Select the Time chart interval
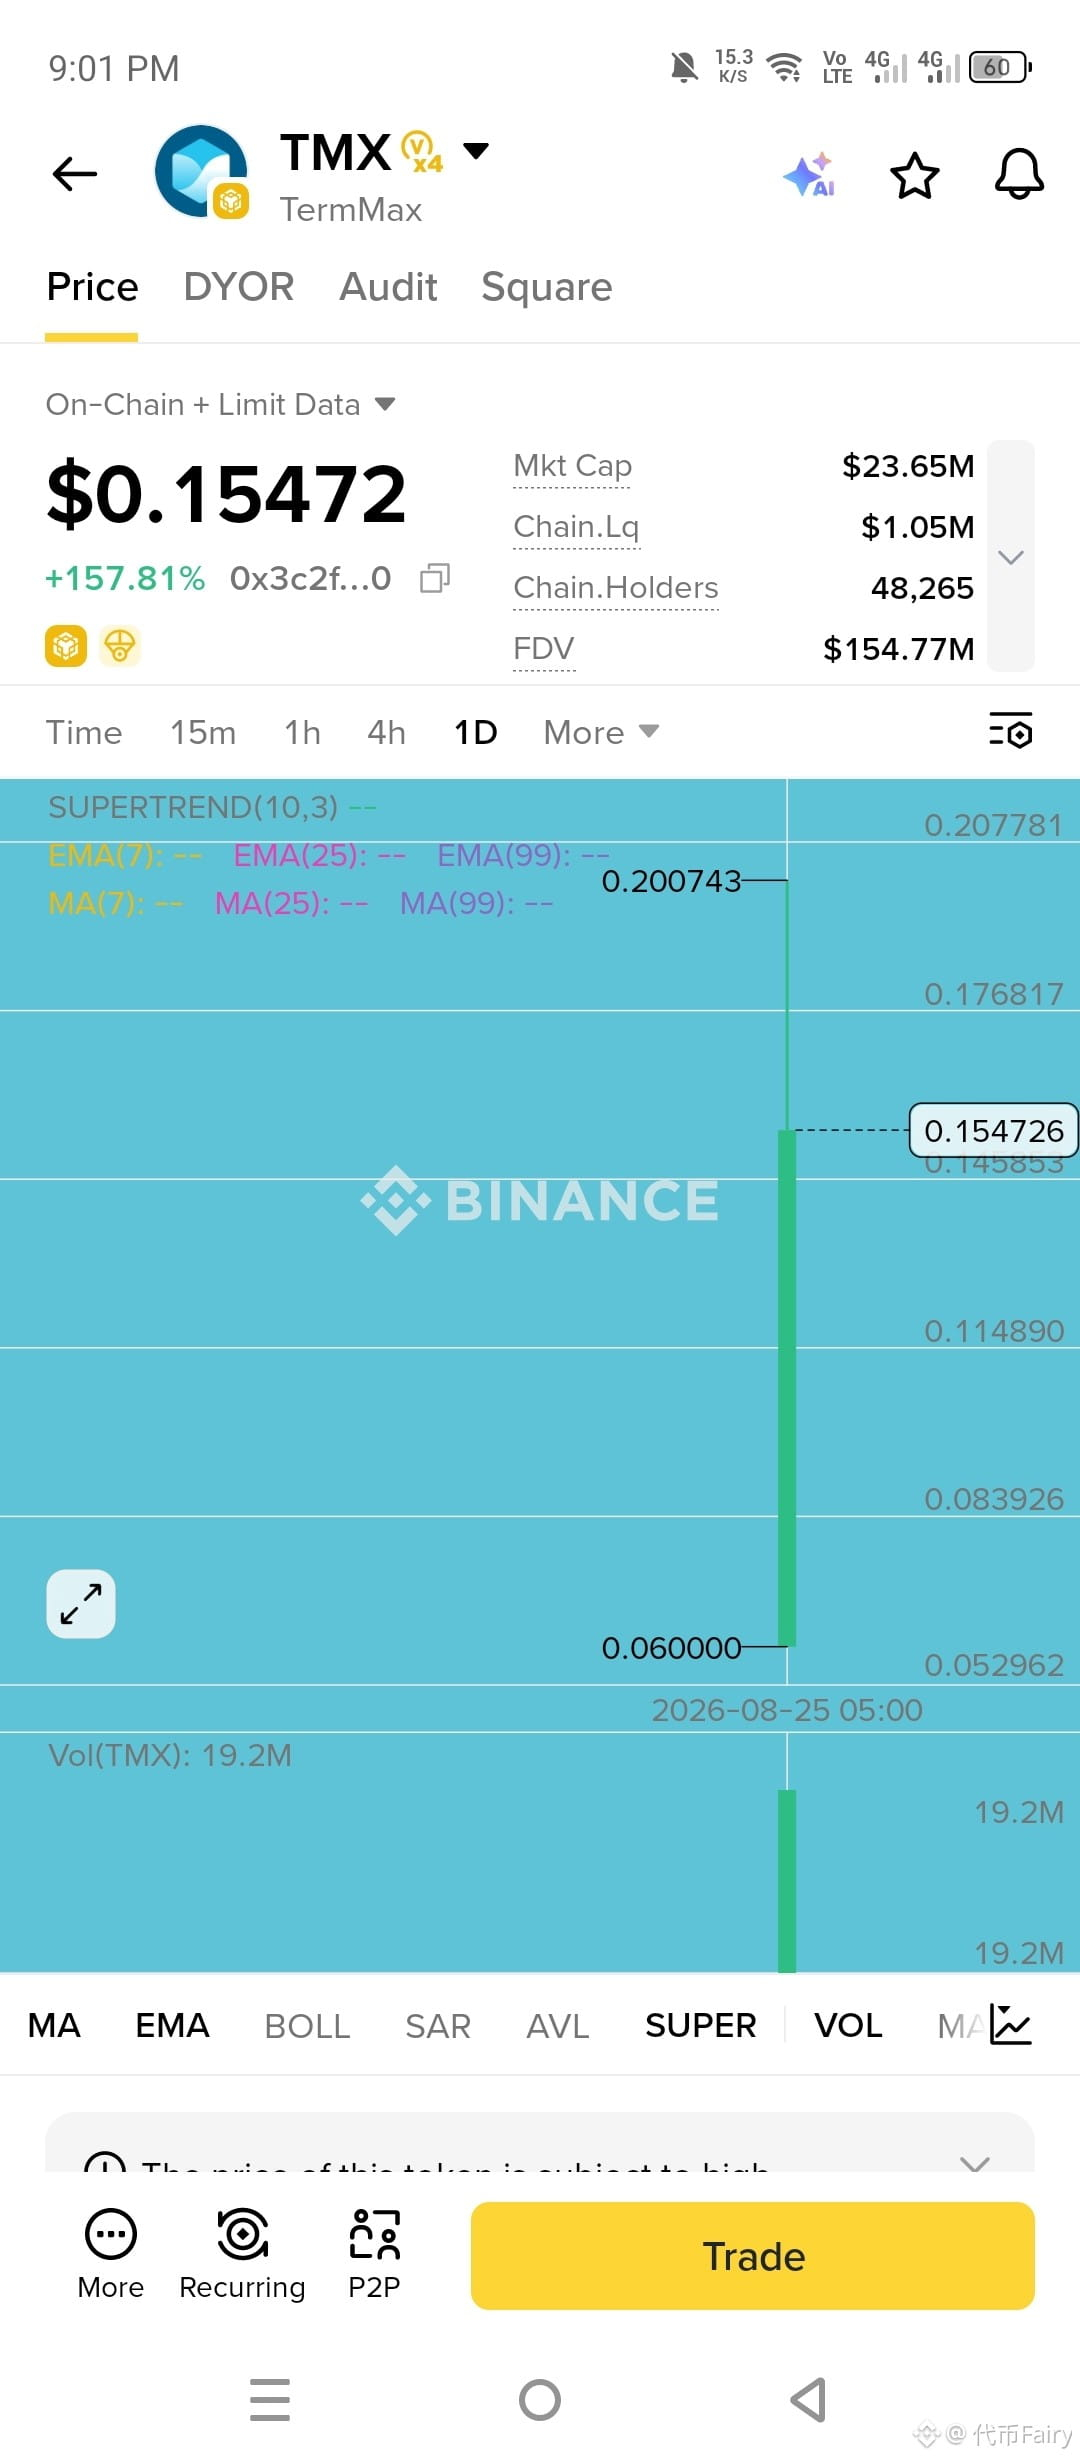 84,732
